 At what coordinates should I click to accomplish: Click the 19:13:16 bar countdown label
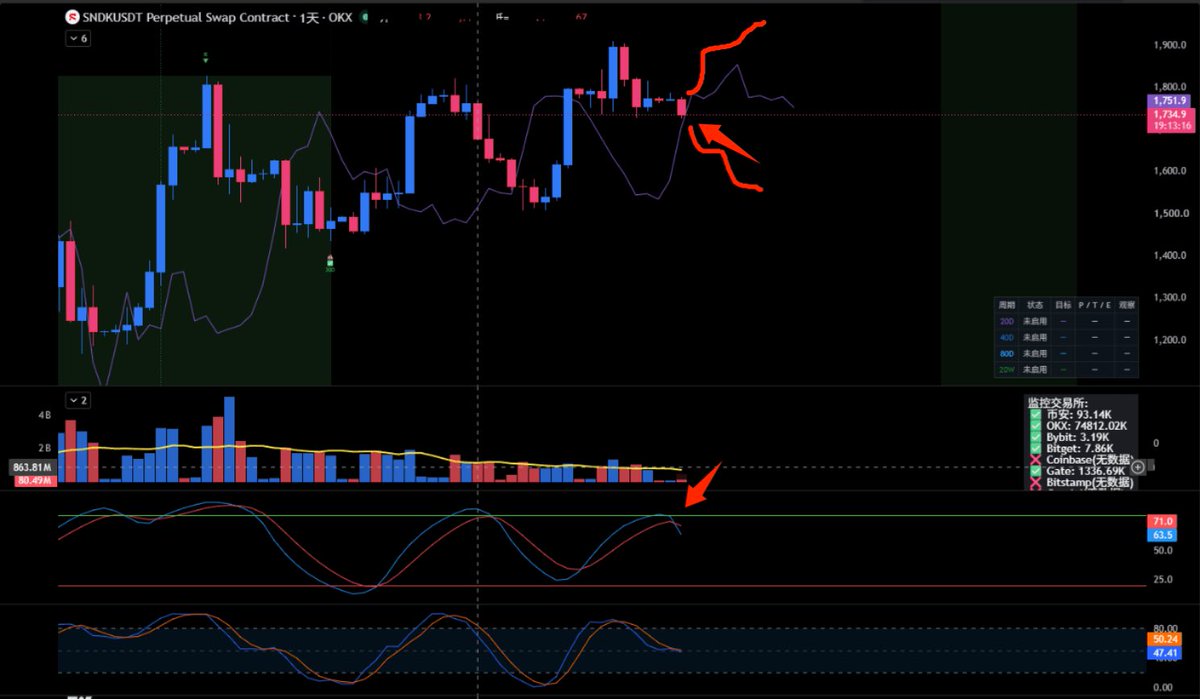(x=1169, y=127)
